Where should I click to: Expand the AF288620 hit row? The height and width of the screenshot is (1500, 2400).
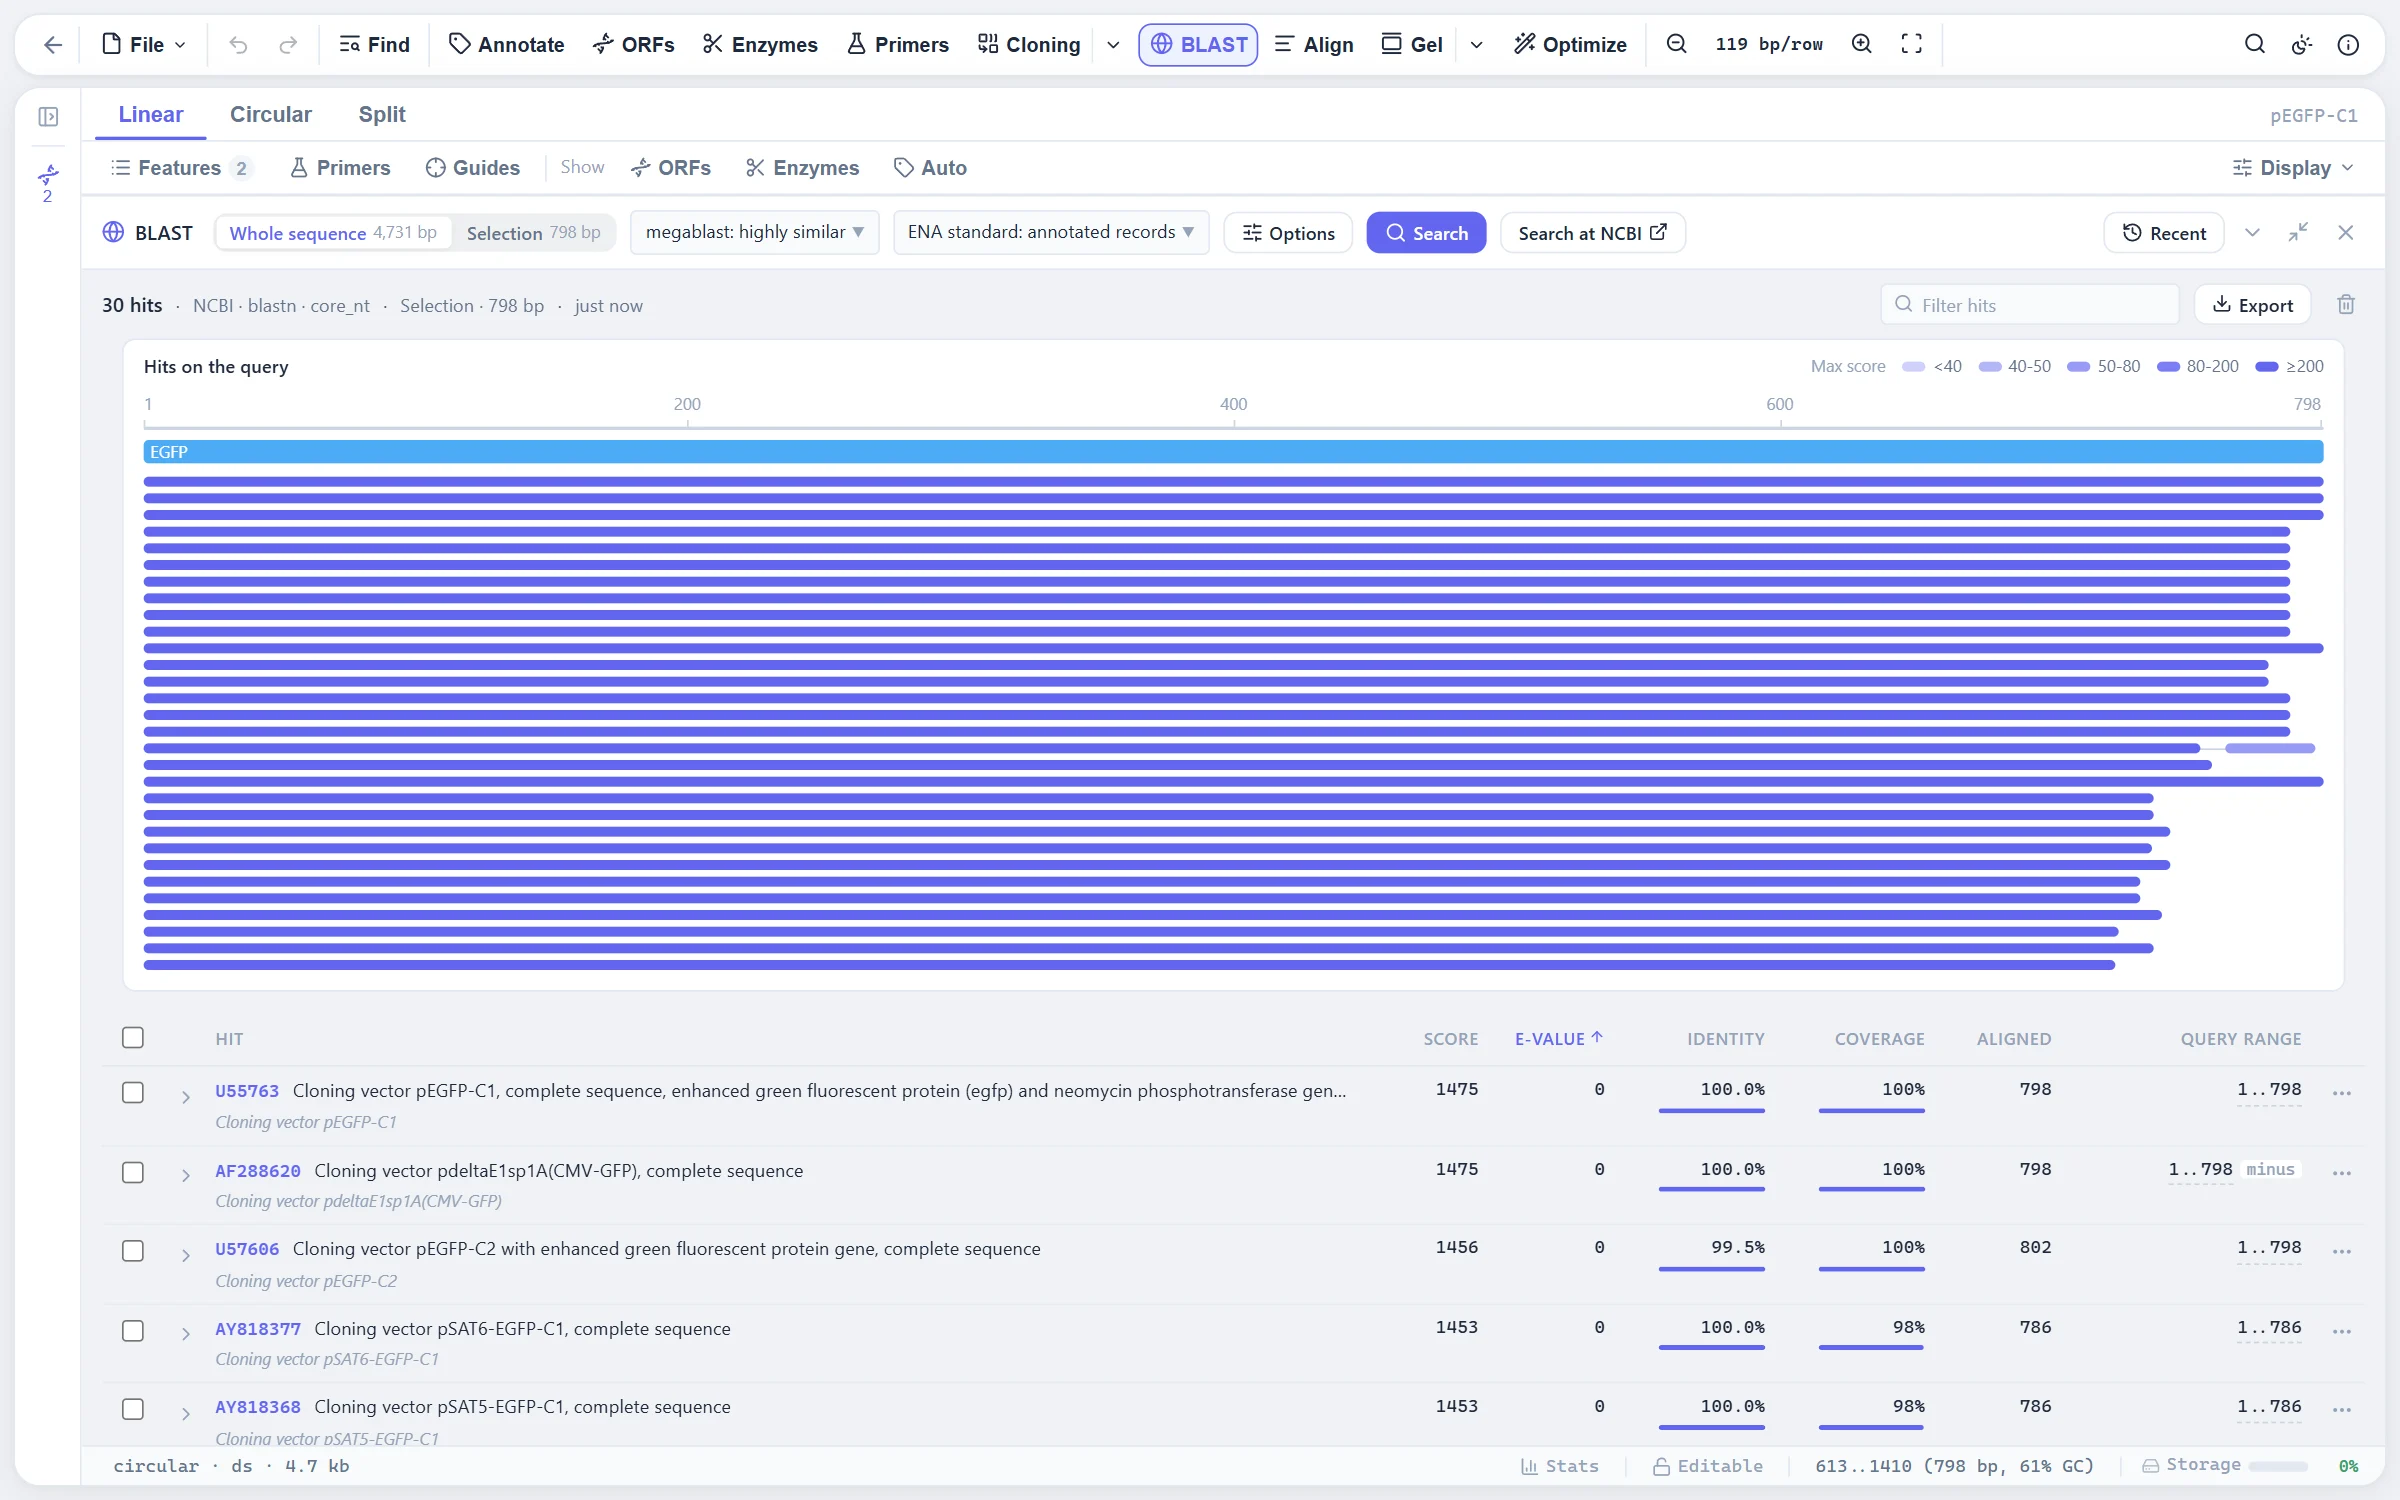coord(186,1176)
